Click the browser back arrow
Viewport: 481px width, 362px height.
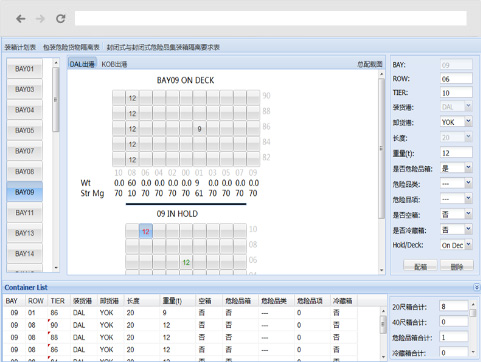click(21, 19)
